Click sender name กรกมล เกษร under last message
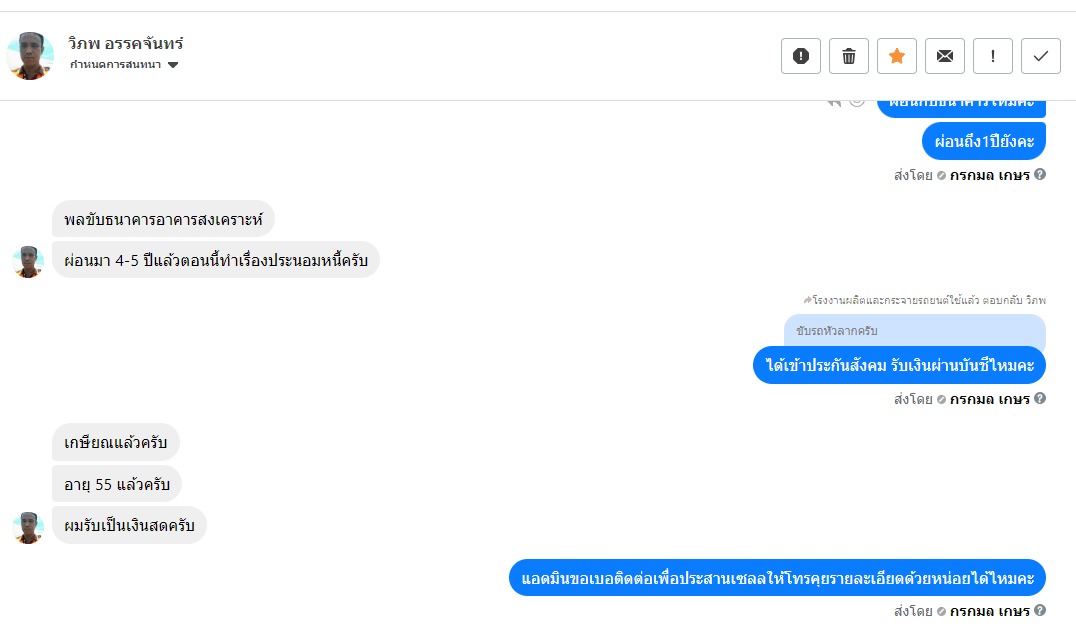 click(x=989, y=611)
